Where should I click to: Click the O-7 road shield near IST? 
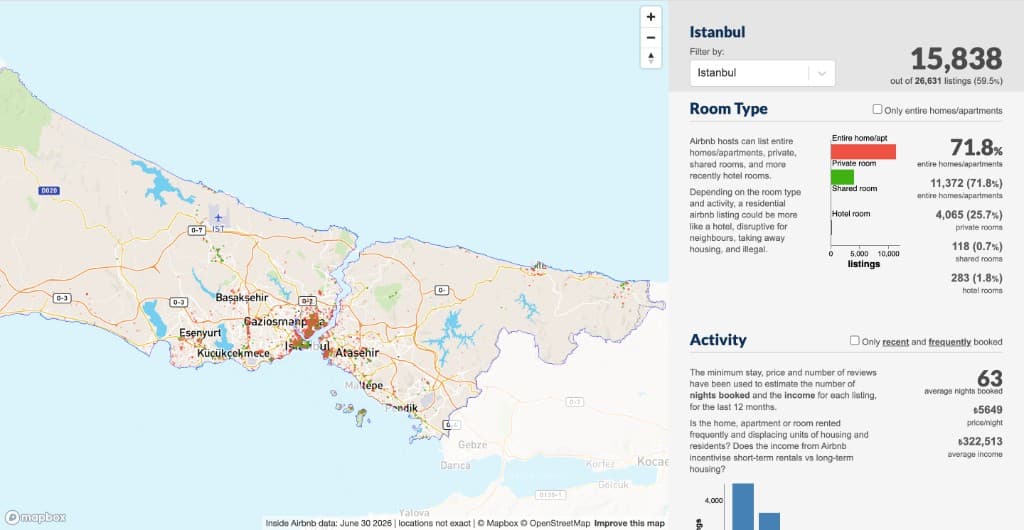(x=197, y=230)
